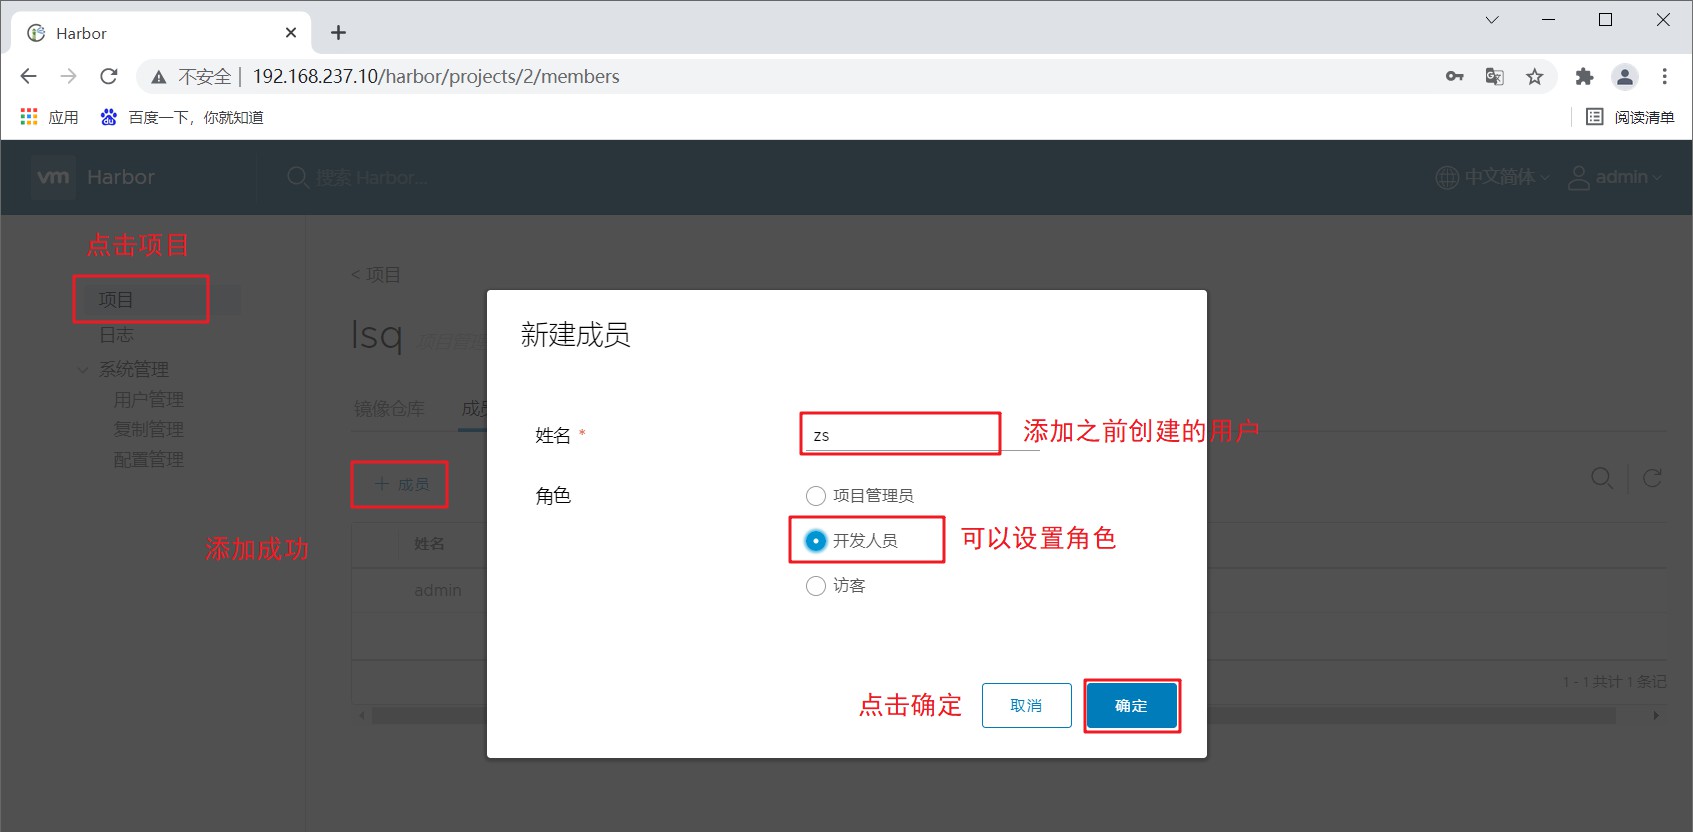Open the reading list
1693x832 pixels.
[x=1629, y=117]
